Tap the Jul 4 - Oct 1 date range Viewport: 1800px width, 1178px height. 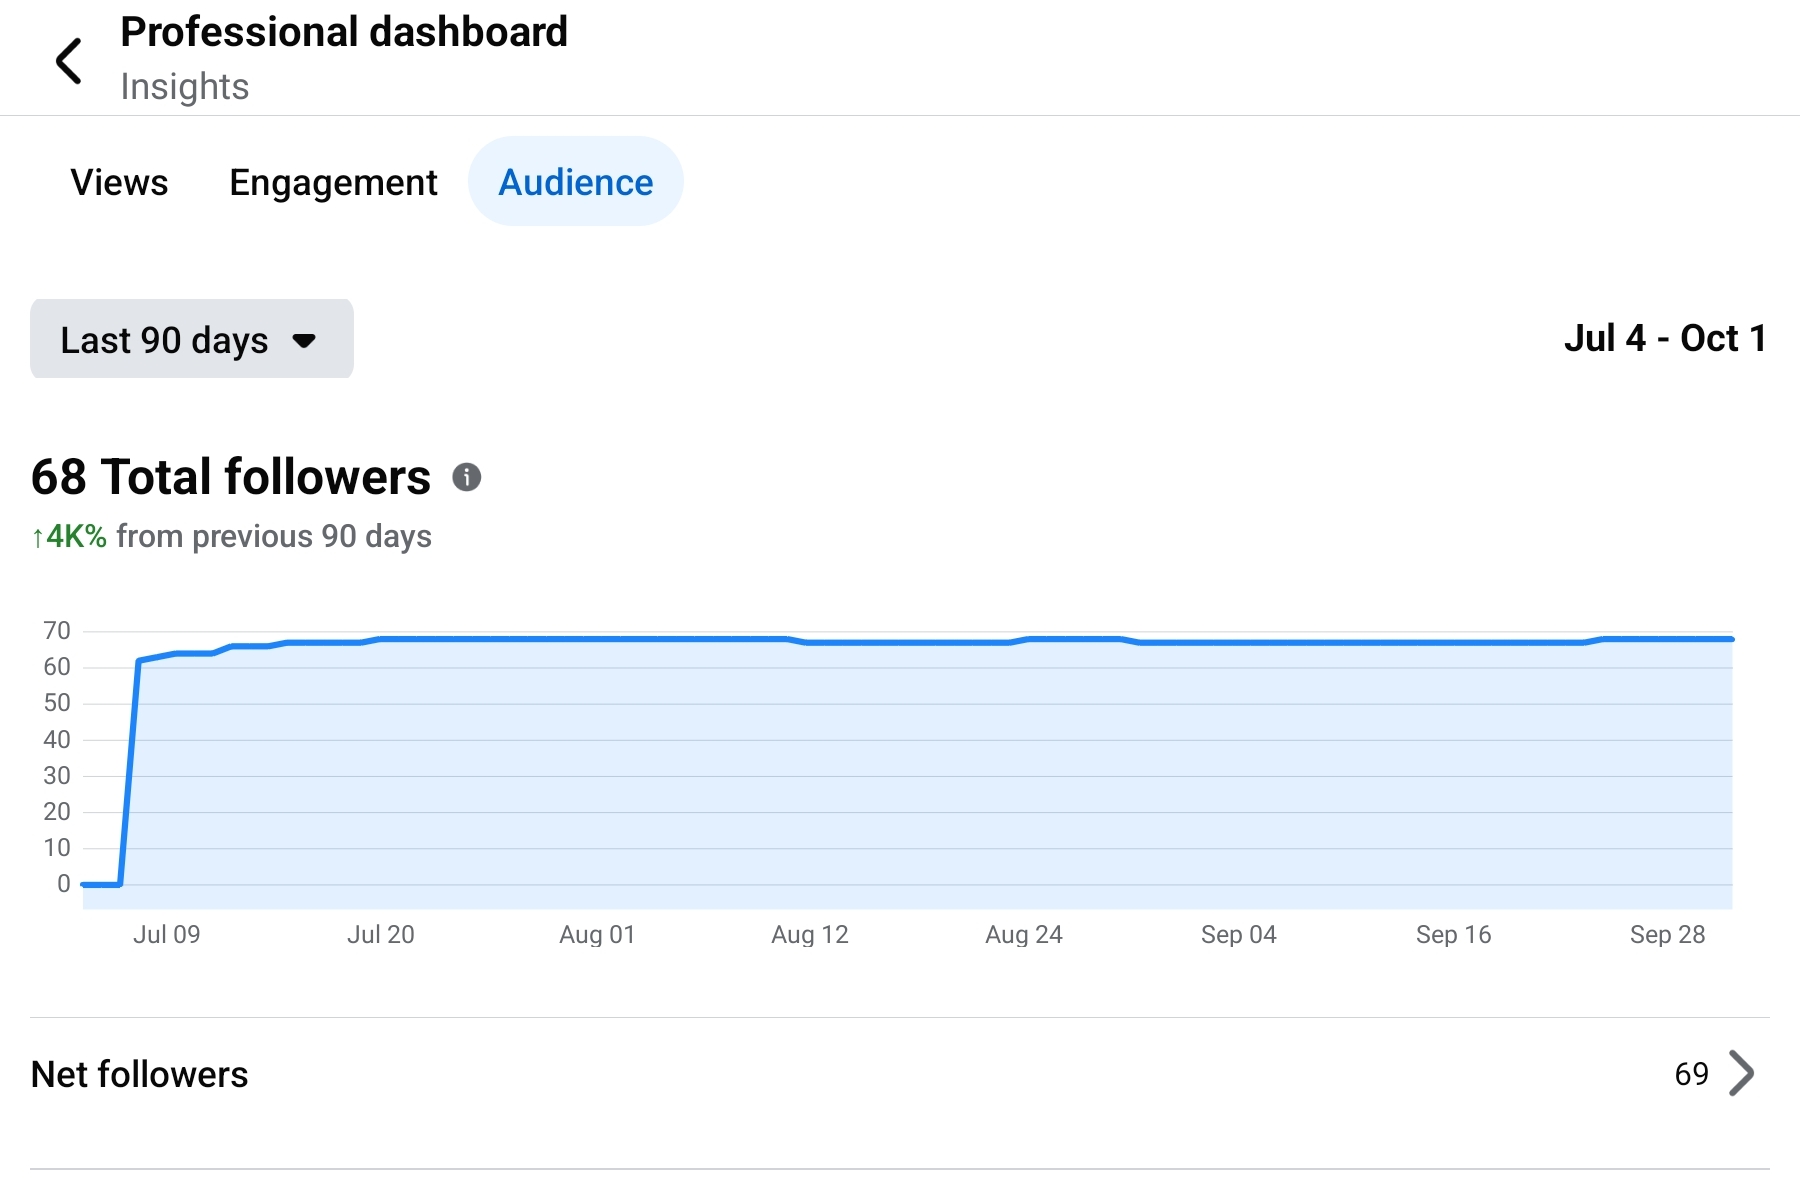1664,338
